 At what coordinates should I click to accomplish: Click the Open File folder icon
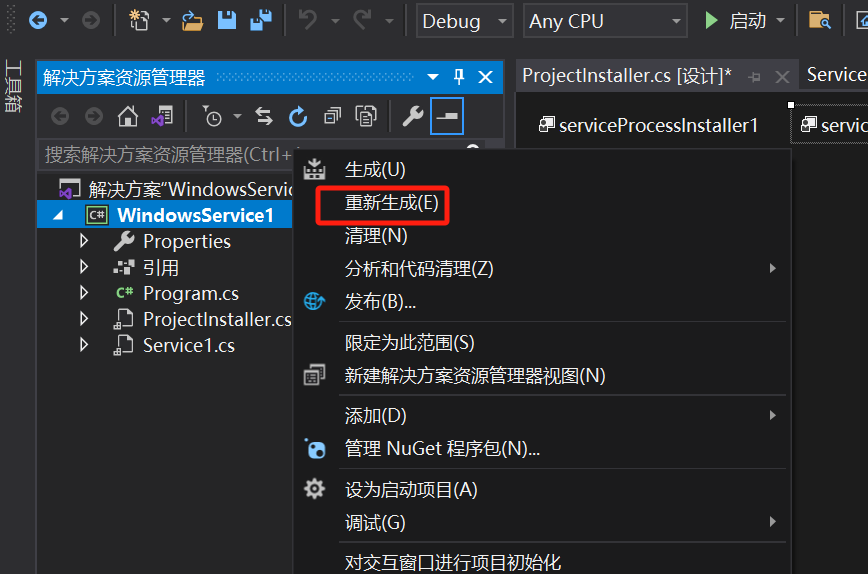pyautogui.click(x=192, y=21)
